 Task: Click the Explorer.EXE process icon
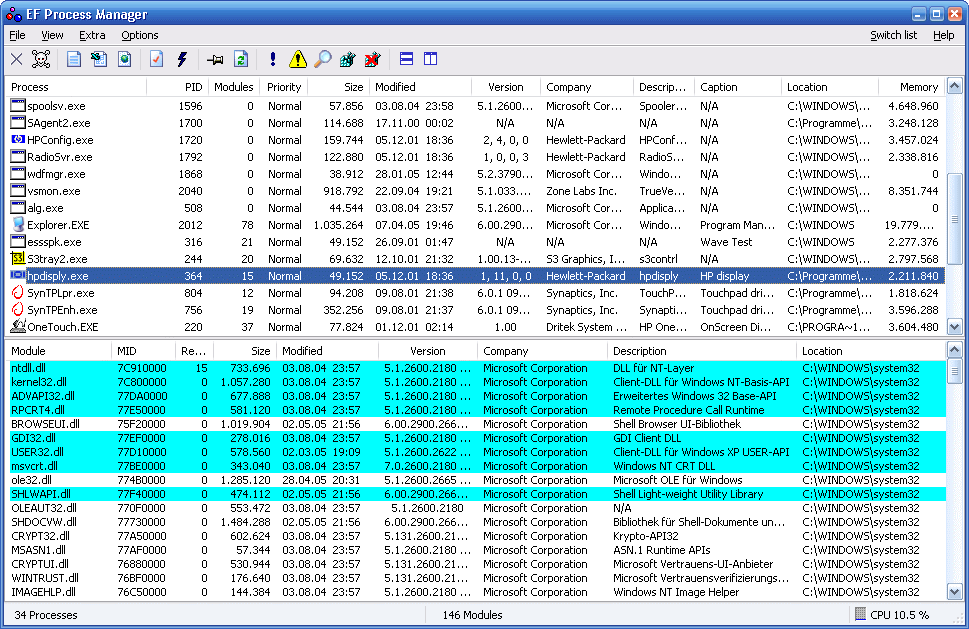point(18,224)
